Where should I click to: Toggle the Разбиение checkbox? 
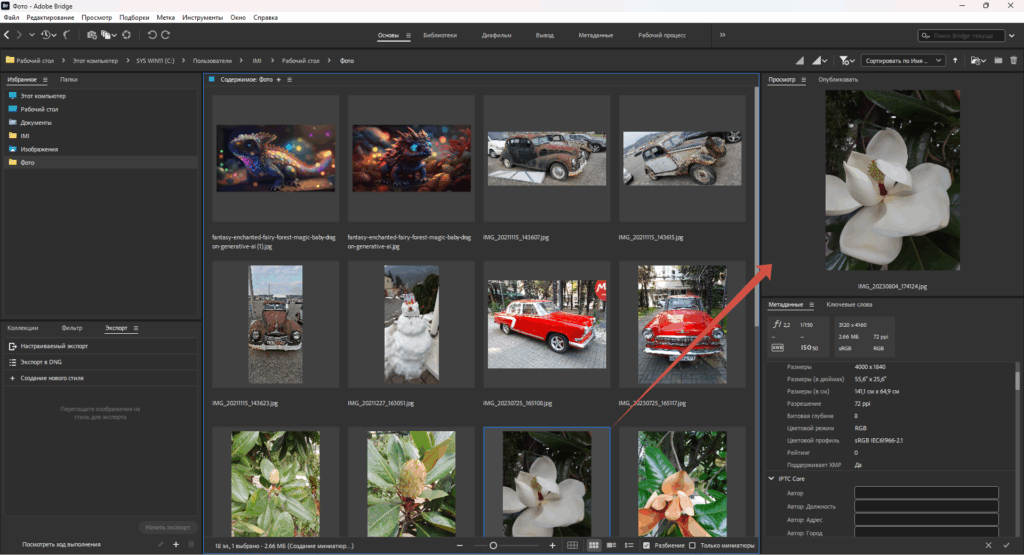point(647,546)
